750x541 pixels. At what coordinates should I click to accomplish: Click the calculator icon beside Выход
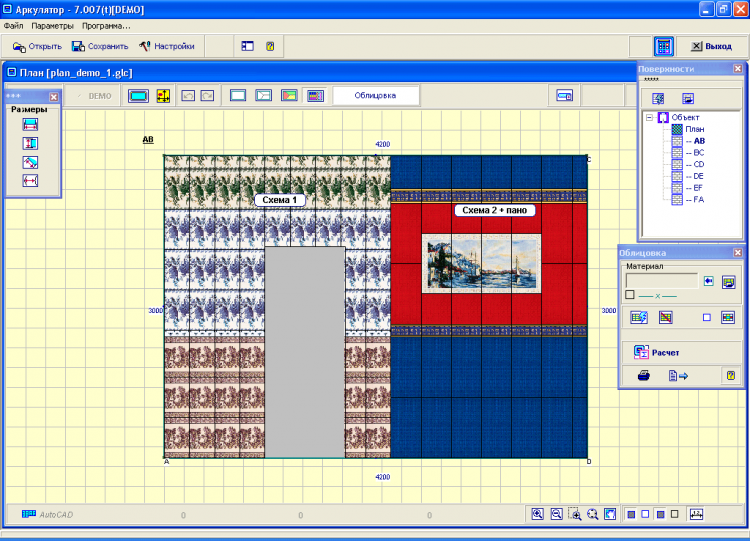[x=663, y=46]
